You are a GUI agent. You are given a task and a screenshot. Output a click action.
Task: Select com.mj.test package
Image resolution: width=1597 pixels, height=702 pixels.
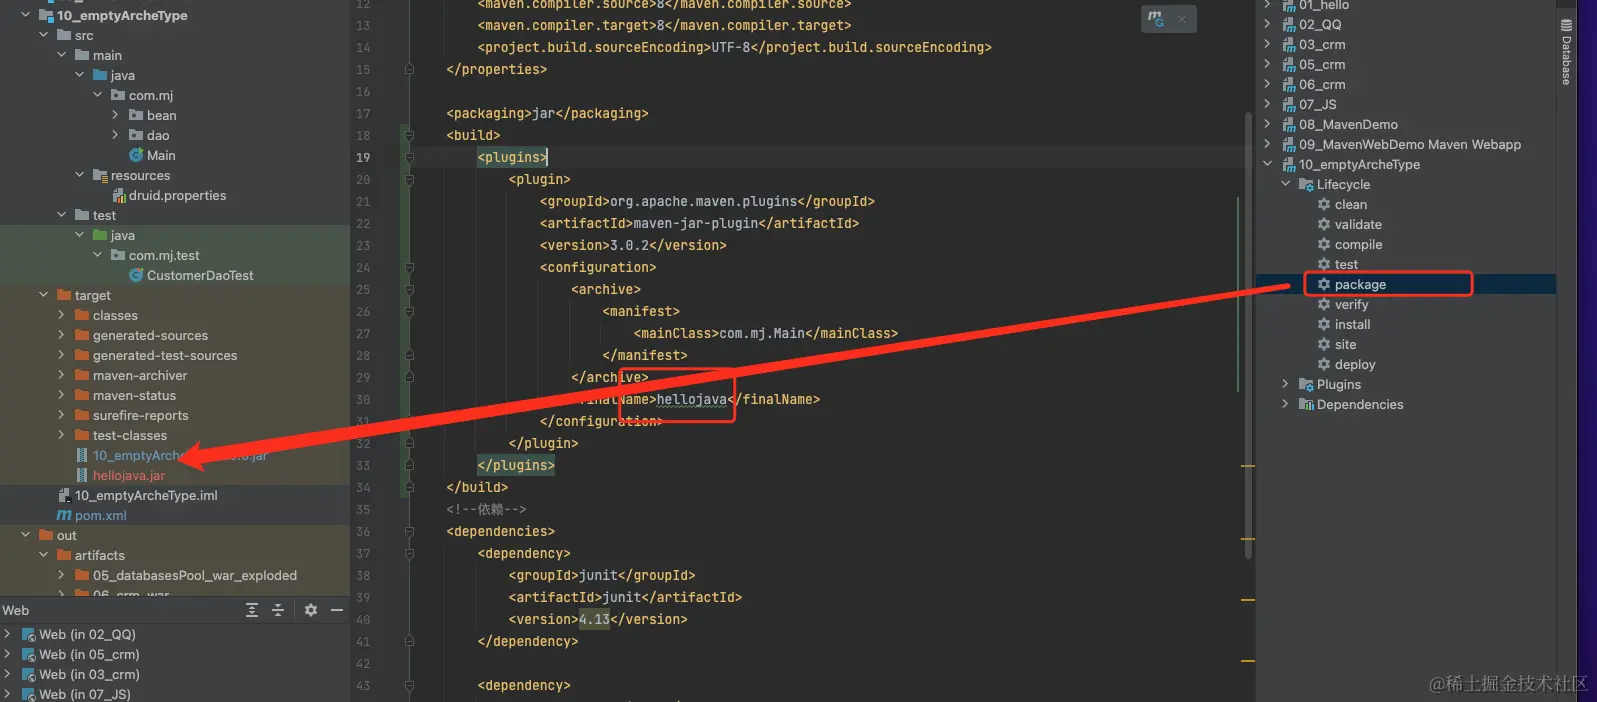pos(164,256)
